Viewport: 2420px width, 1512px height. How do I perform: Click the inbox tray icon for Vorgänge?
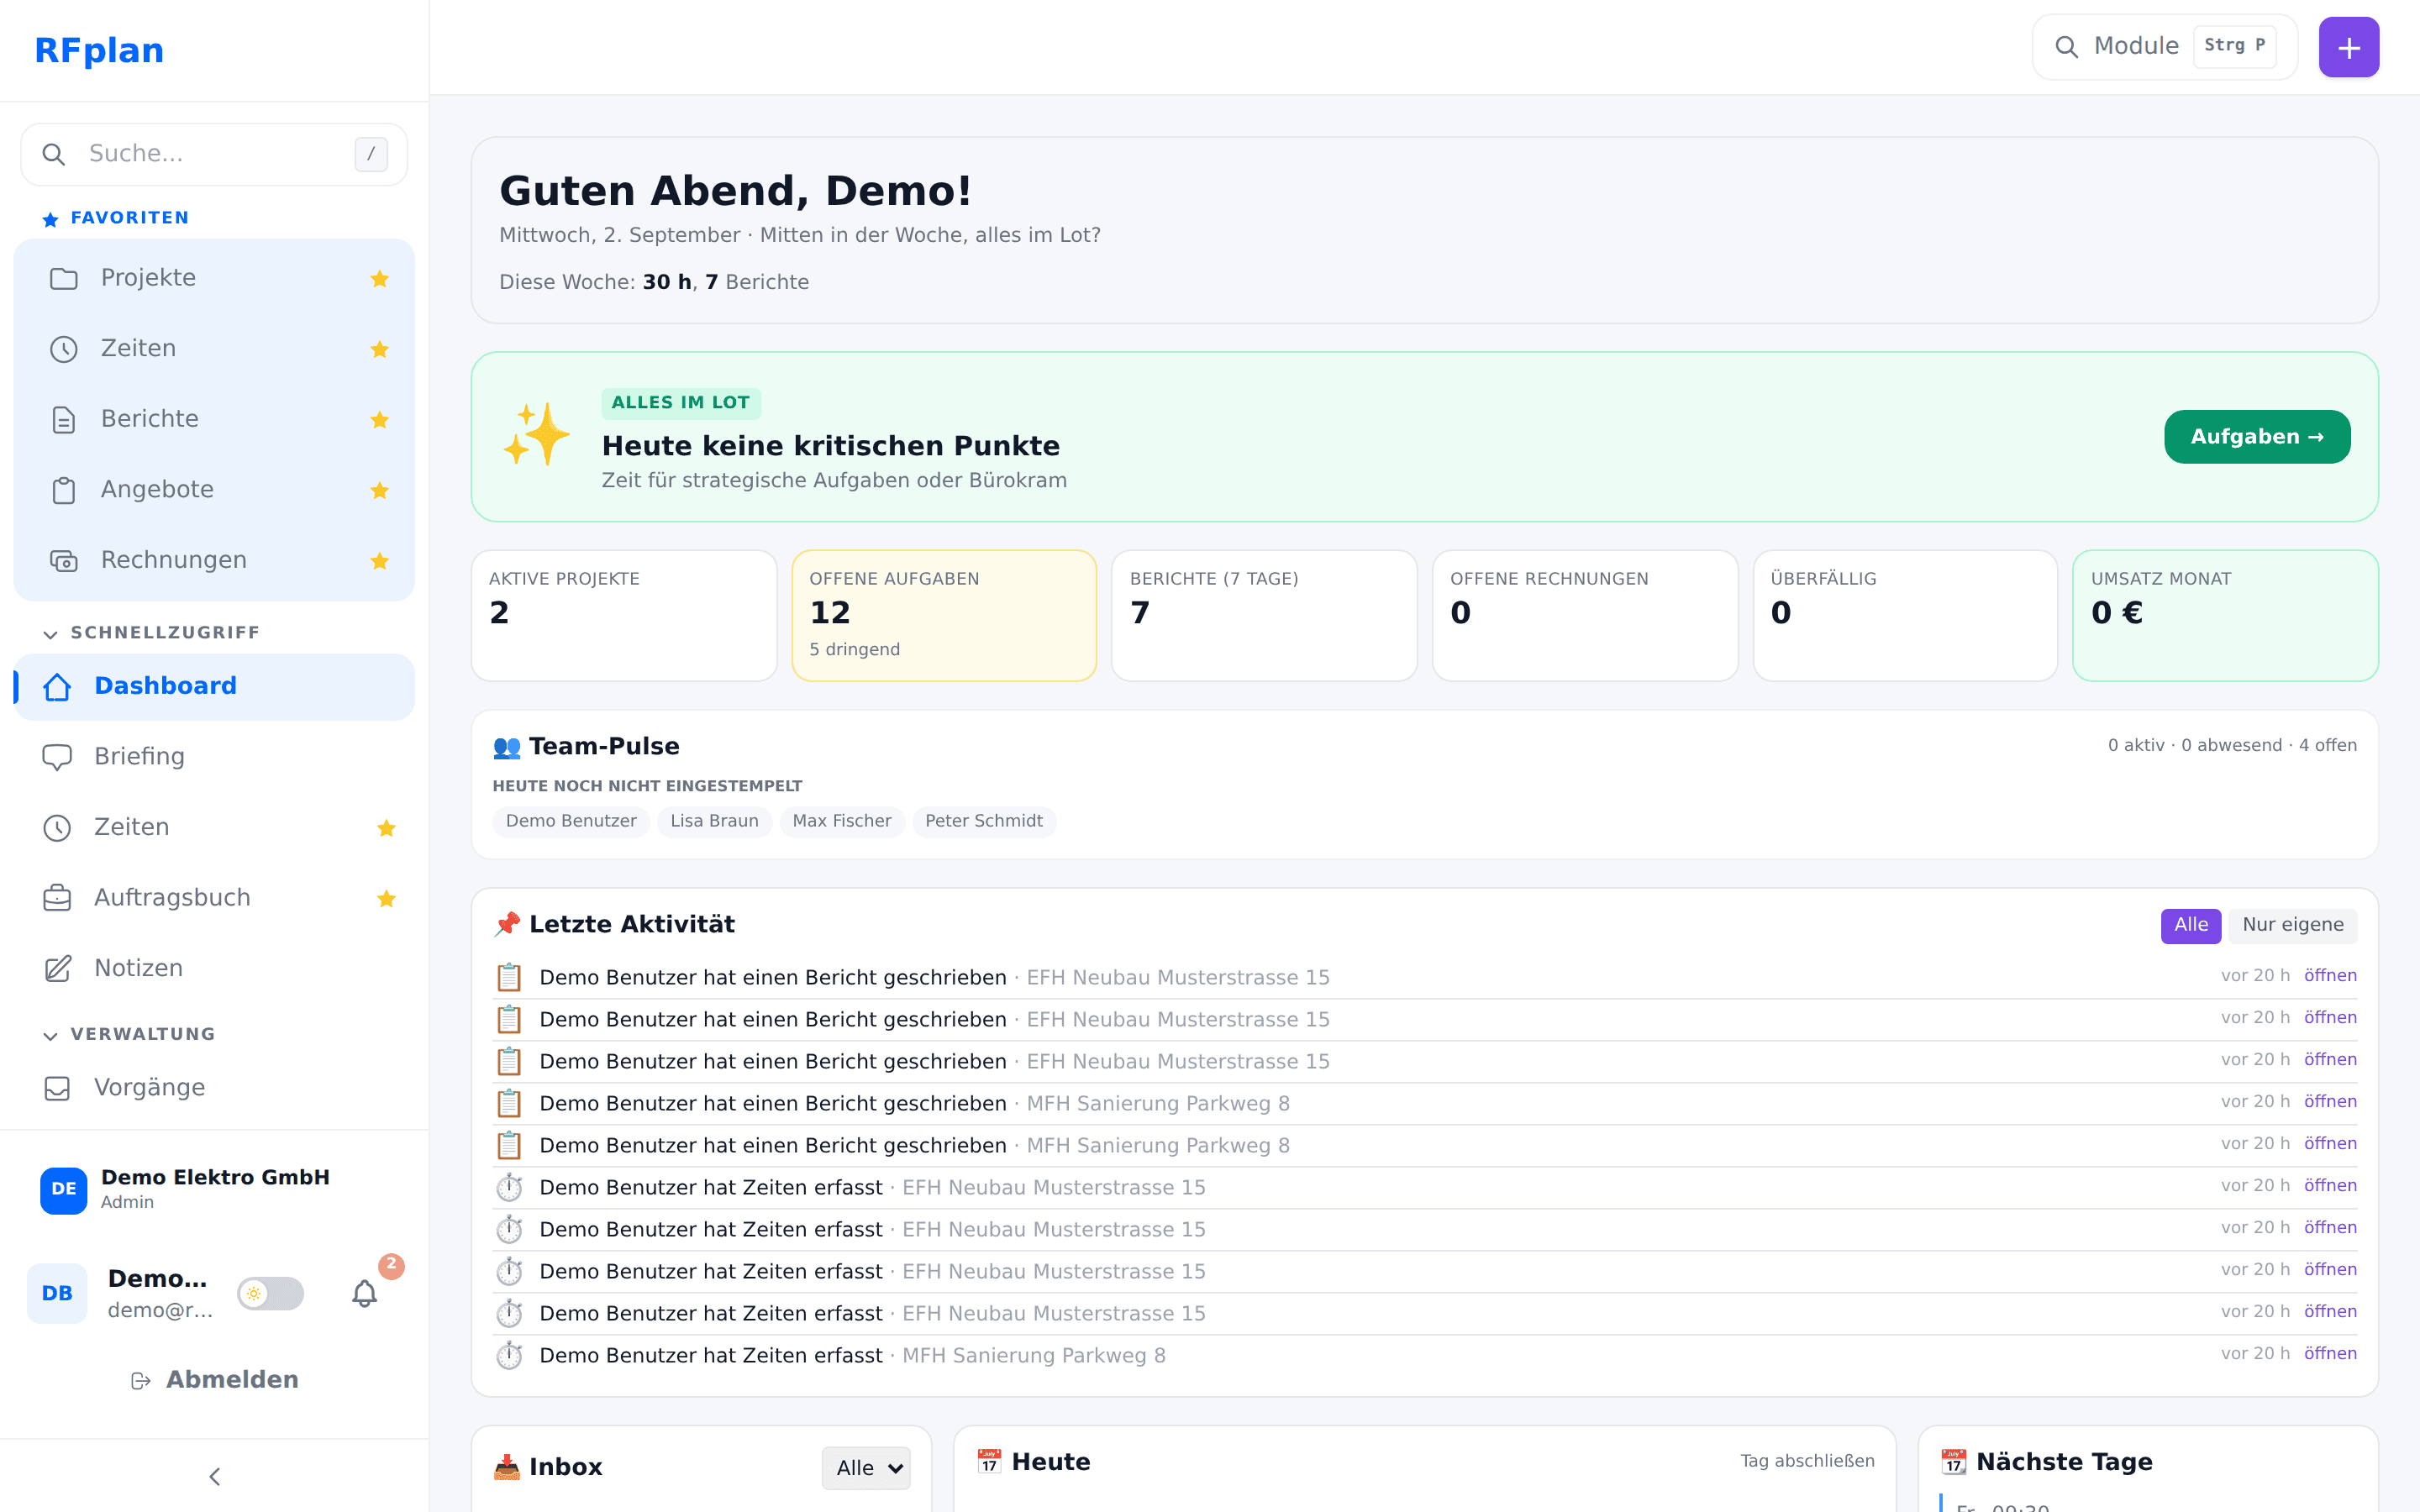click(x=57, y=1088)
